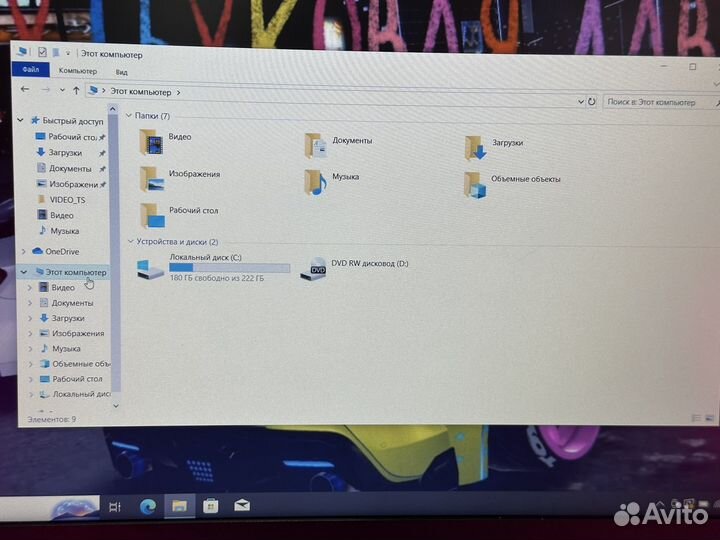Collapse the Быстрый доступ tree node

(x=20, y=120)
